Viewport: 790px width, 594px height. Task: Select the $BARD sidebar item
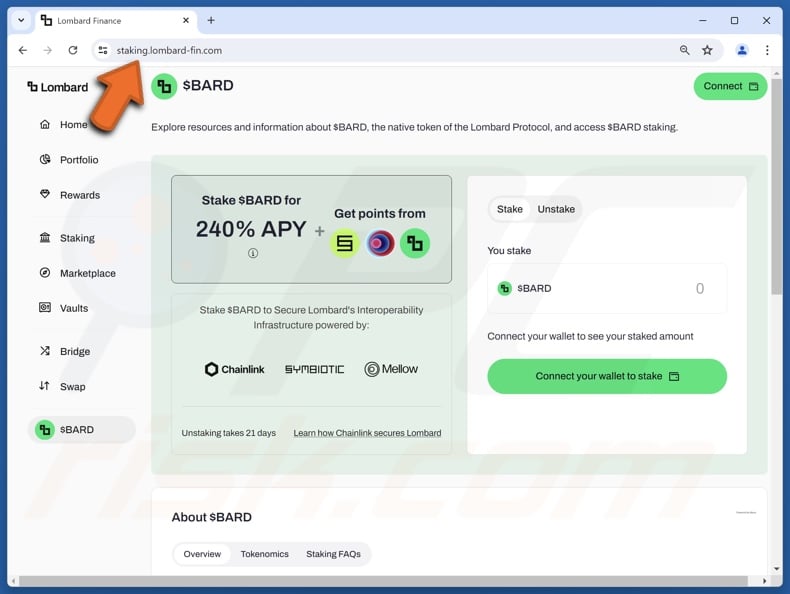pyautogui.click(x=82, y=430)
